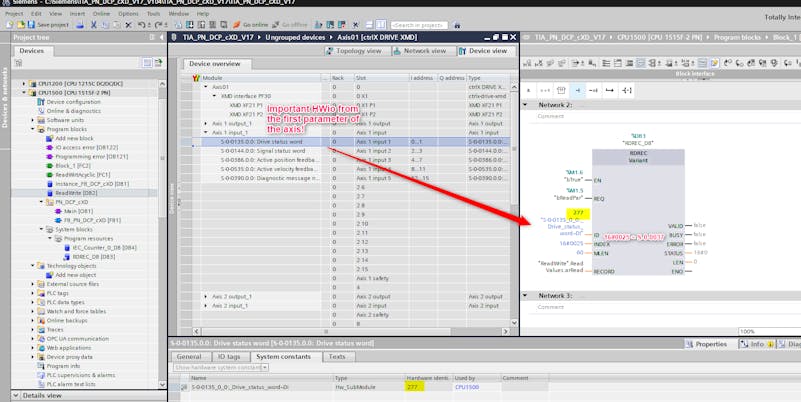Click the Device configuration tree icon

[x=41, y=102]
